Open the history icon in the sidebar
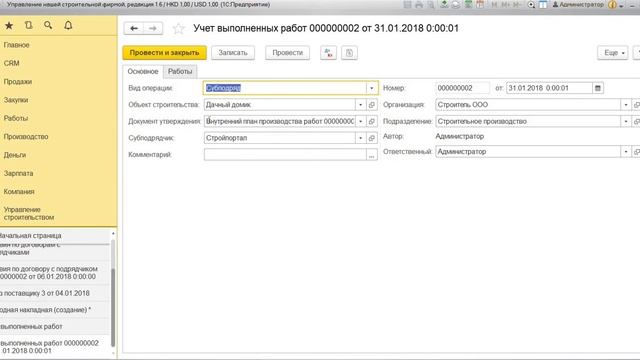The width and height of the screenshot is (640, 360). tap(29, 25)
